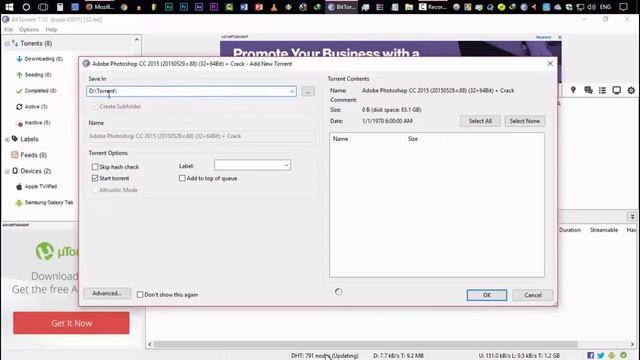The image size is (640, 360).
Task: Click the Twitter icon in status bar
Action: 601,356
